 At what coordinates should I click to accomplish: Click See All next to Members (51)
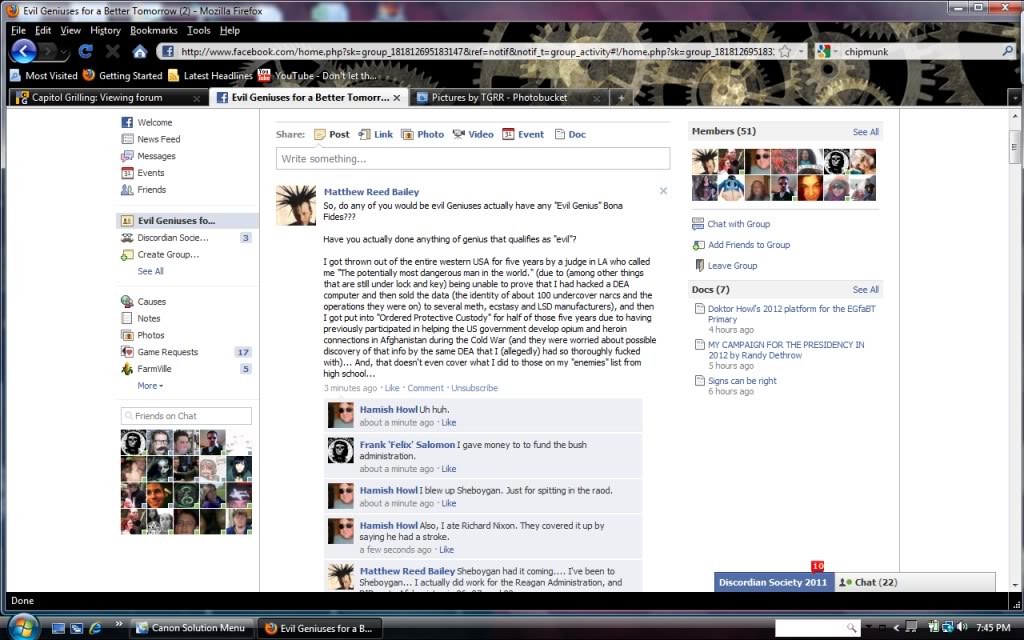pyautogui.click(x=865, y=132)
